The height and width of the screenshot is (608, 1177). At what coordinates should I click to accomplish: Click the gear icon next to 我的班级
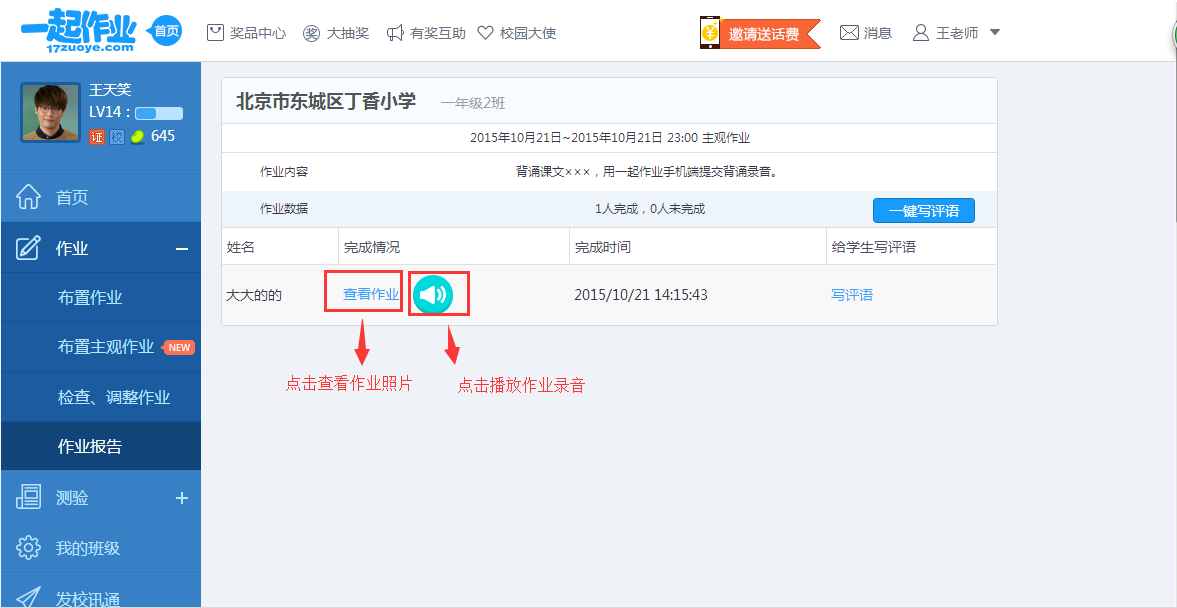point(28,548)
